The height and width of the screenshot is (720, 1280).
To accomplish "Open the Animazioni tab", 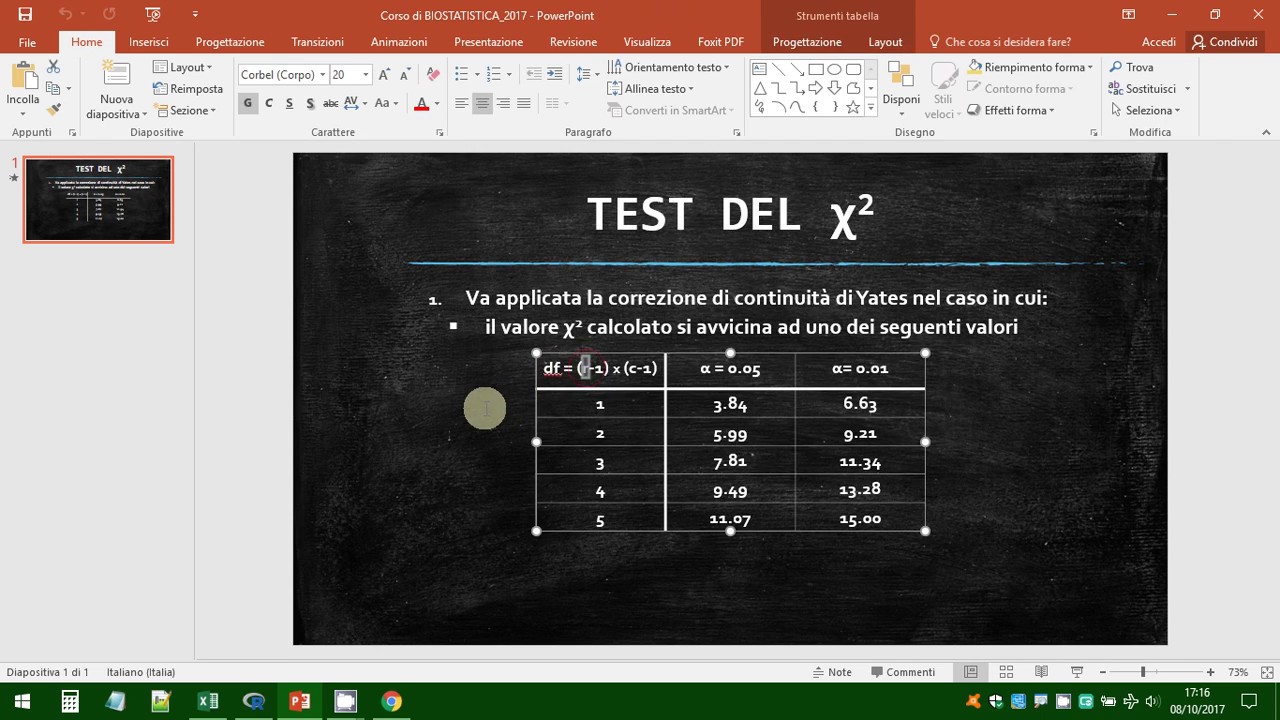I will pyautogui.click(x=399, y=42).
